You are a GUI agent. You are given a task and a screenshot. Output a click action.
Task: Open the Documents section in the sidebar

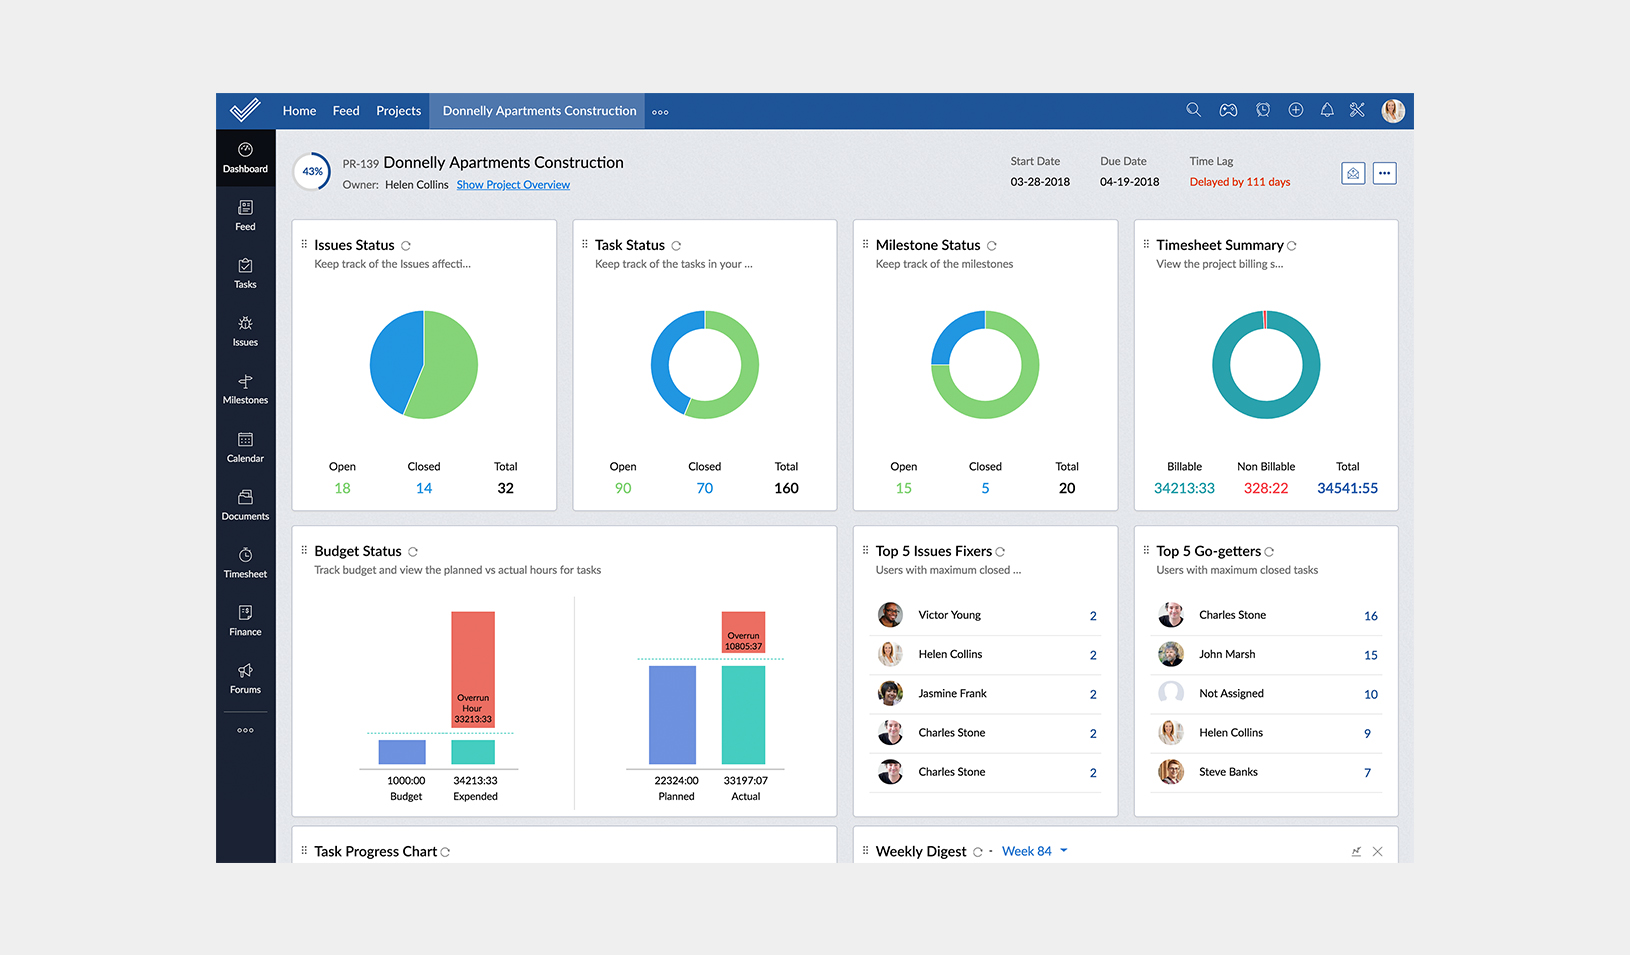[245, 505]
